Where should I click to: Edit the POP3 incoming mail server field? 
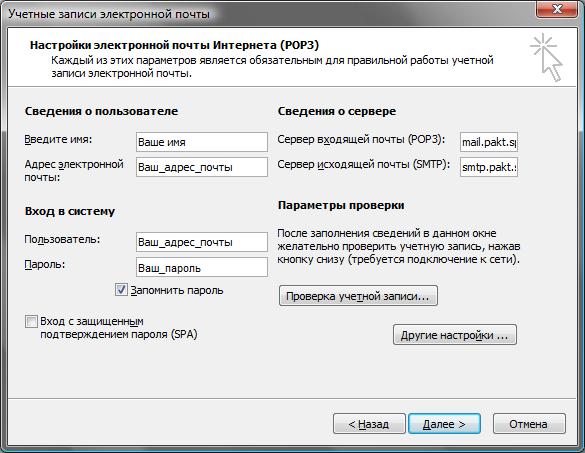(489, 142)
